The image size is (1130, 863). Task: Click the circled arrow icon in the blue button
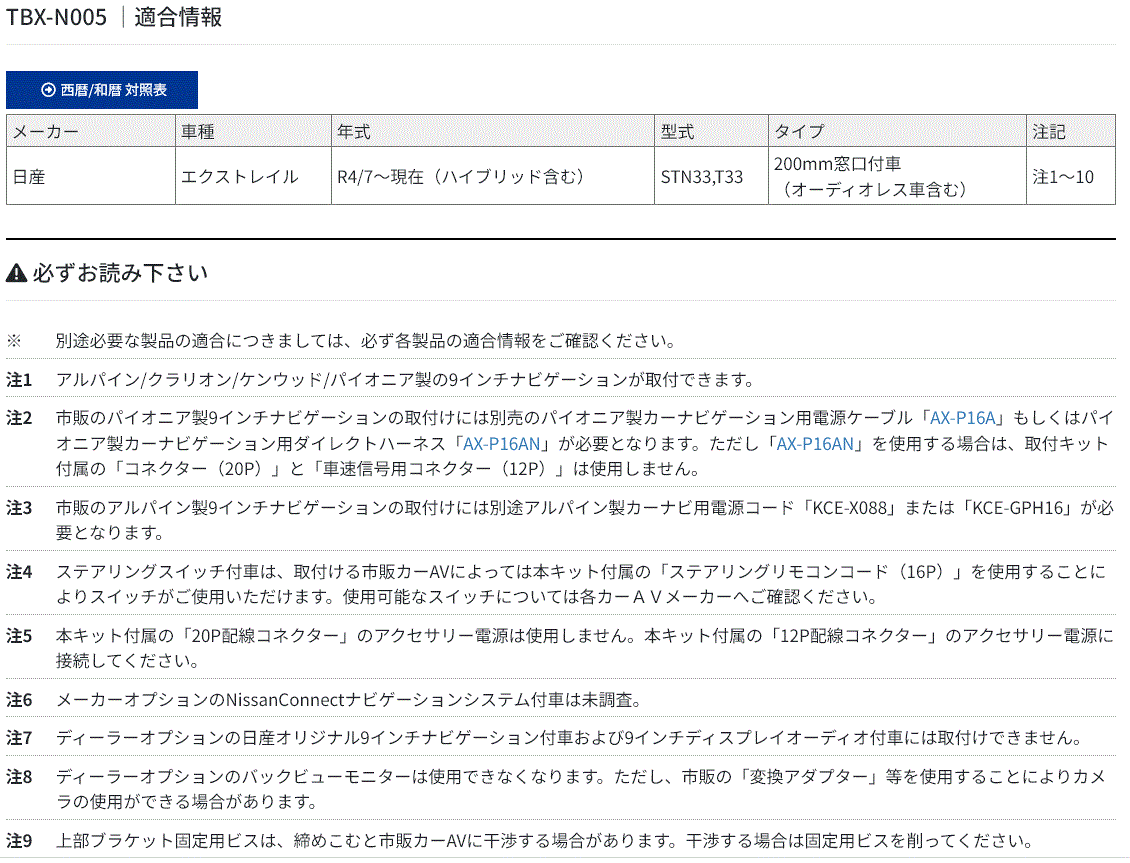coord(47,90)
